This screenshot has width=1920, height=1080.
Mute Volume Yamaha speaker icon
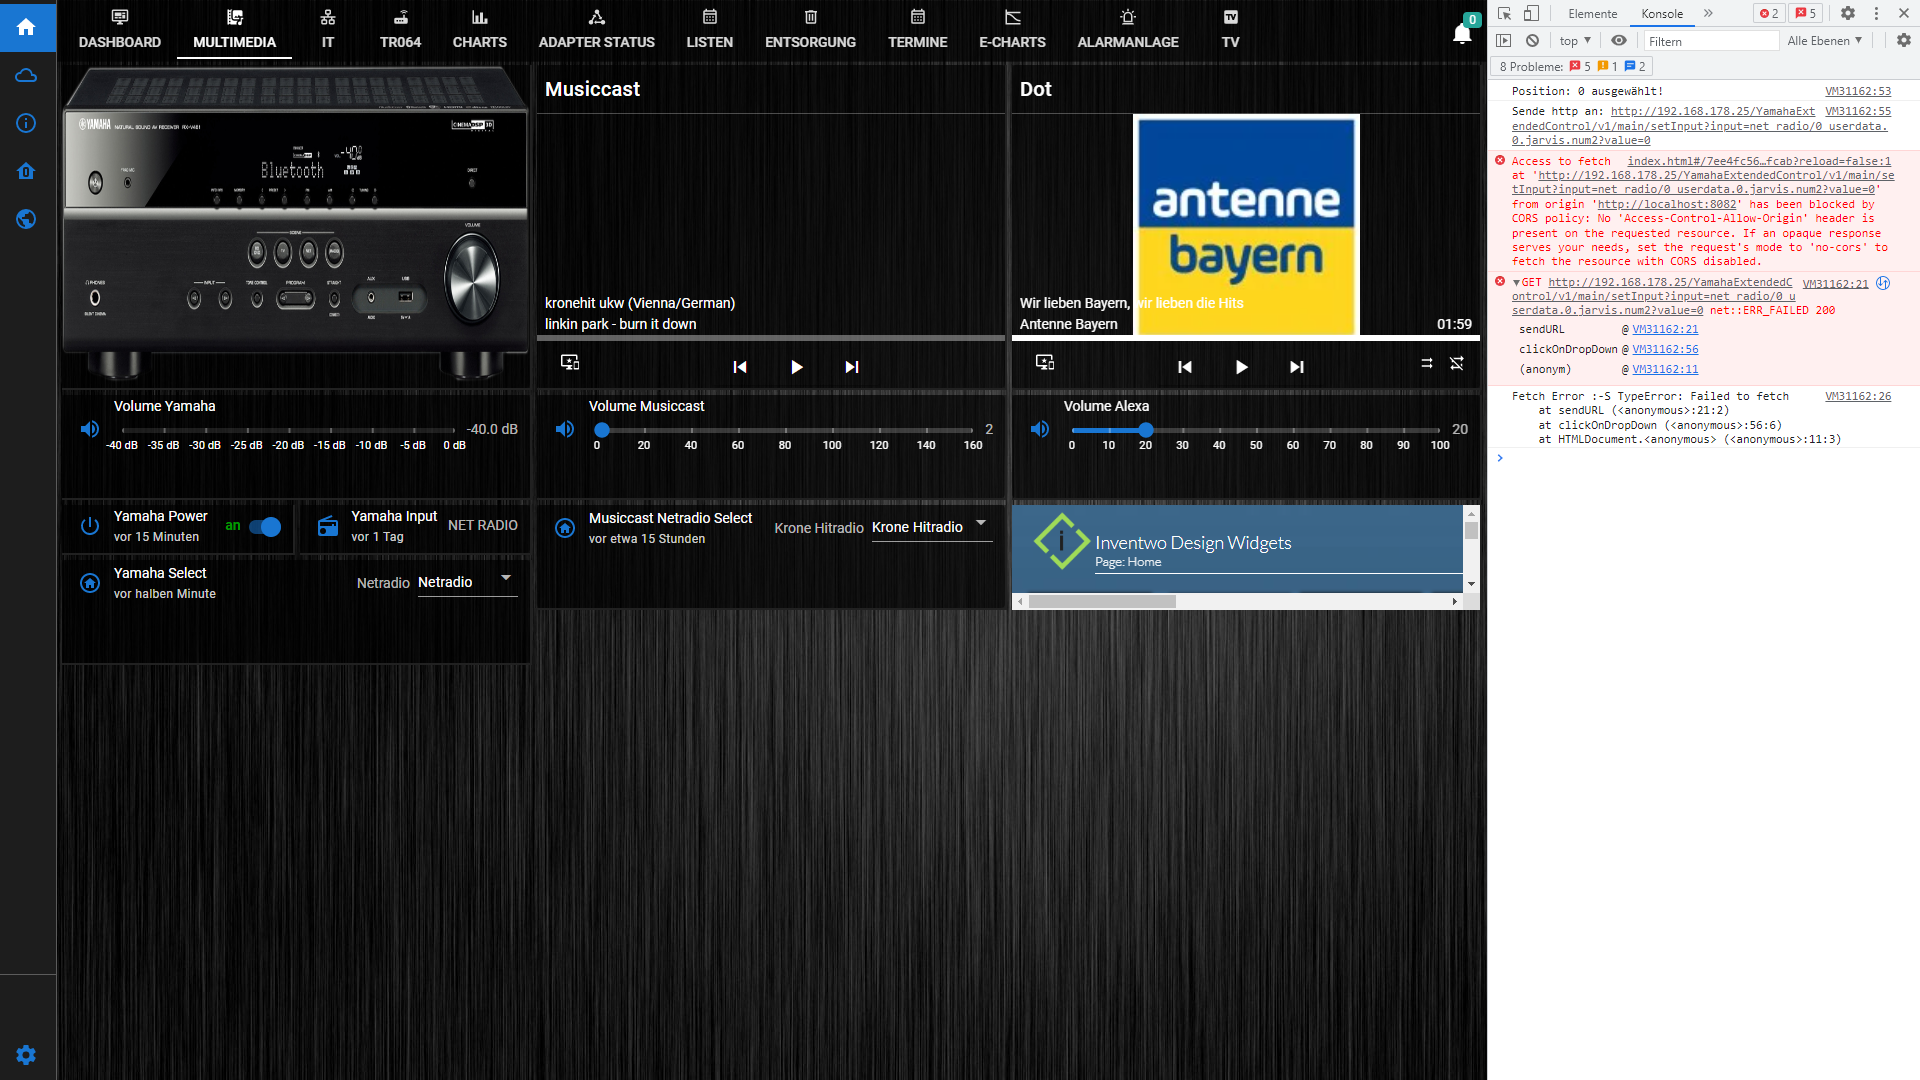click(90, 429)
